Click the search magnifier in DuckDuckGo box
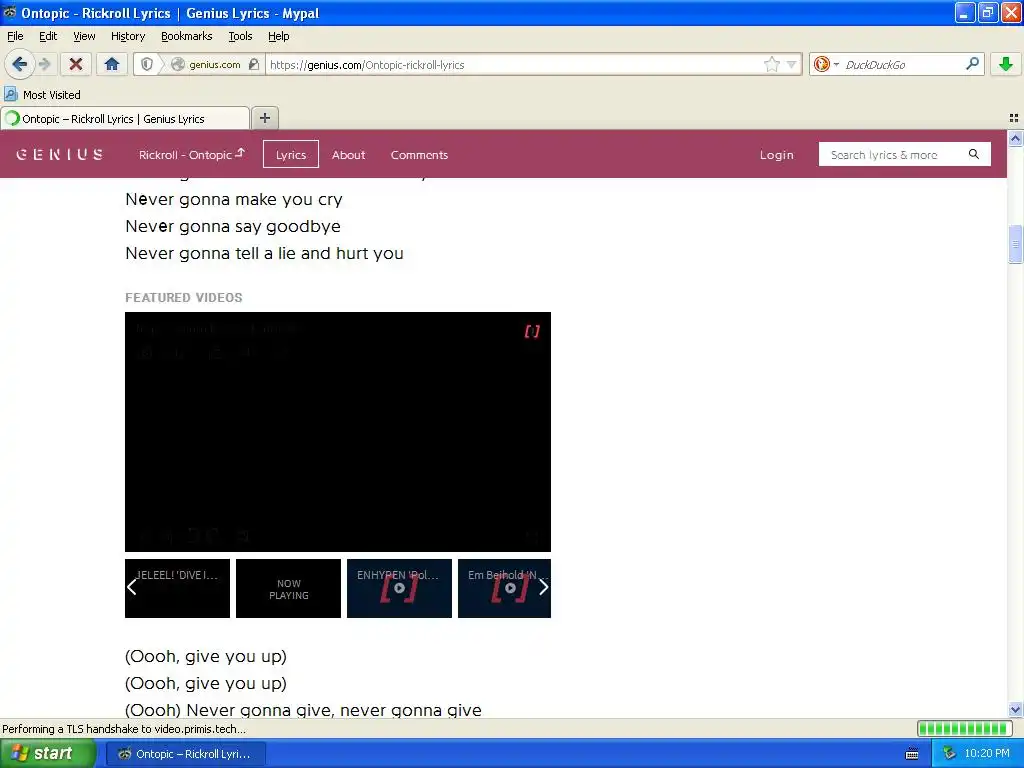Viewport: 1024px width, 768px height. point(972,63)
